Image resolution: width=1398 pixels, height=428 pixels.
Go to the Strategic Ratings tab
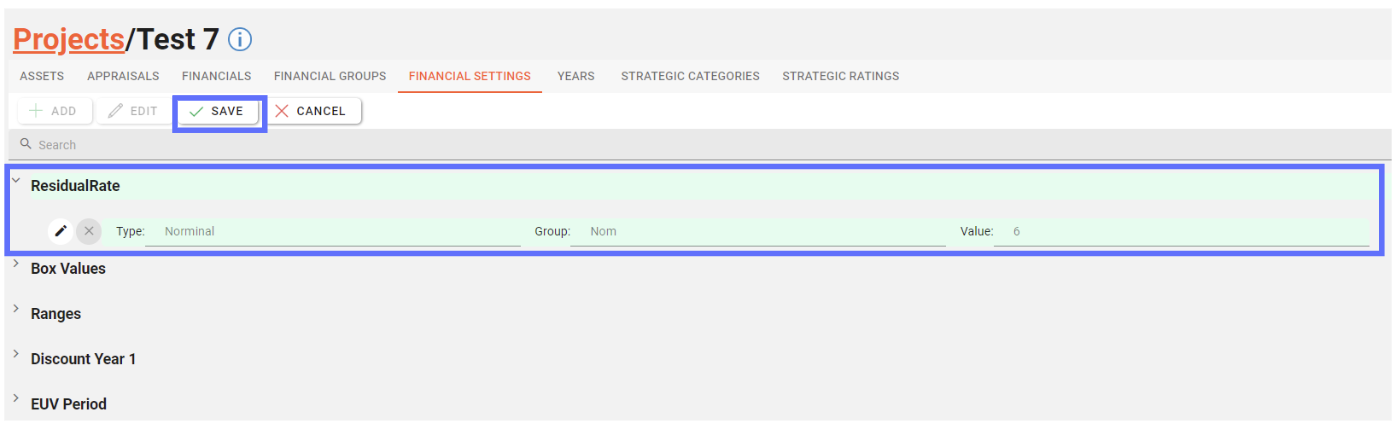pos(840,76)
